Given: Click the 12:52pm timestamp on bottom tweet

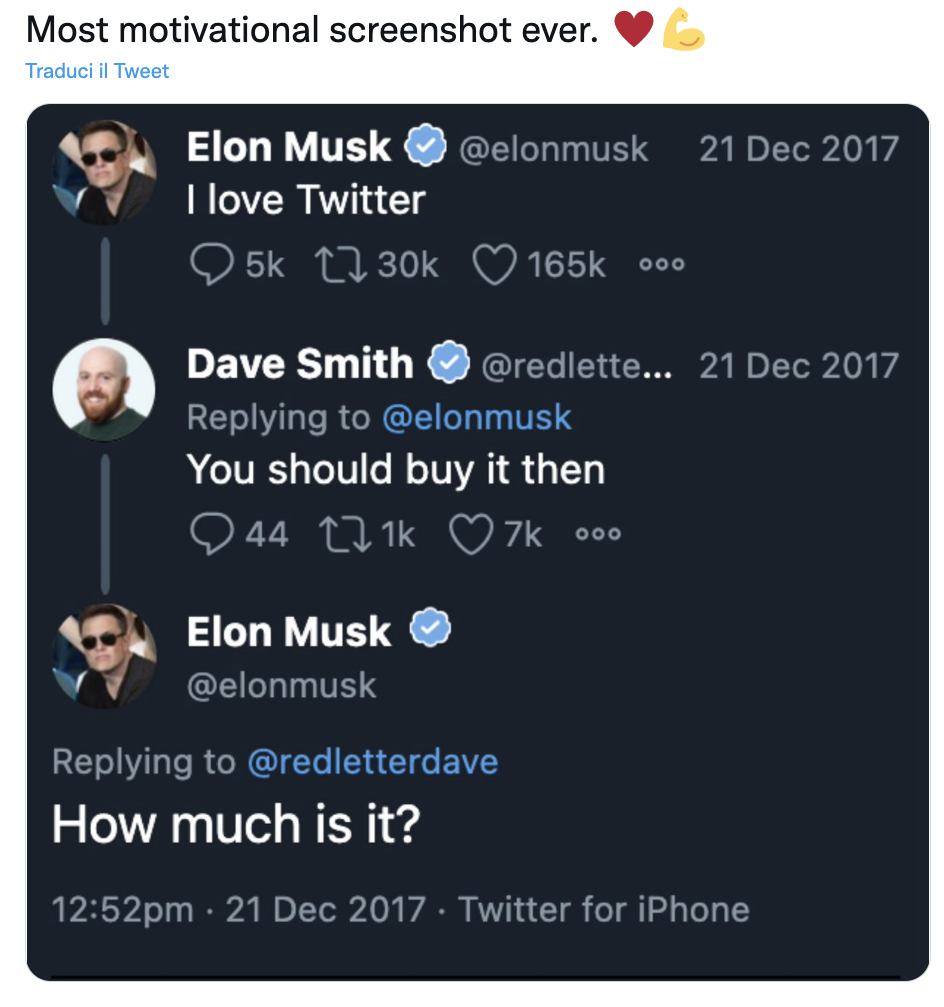Looking at the screenshot, I should (x=123, y=909).
